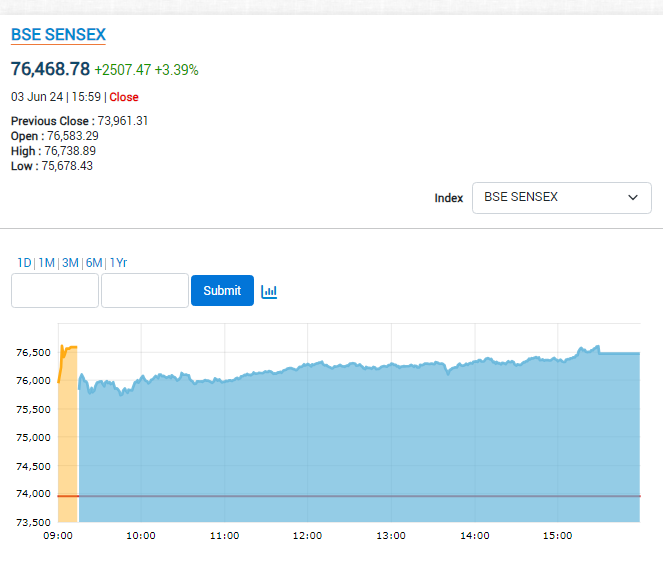Click the chevron arrow in the Index selector
This screenshot has width=663, height=561.
point(632,198)
